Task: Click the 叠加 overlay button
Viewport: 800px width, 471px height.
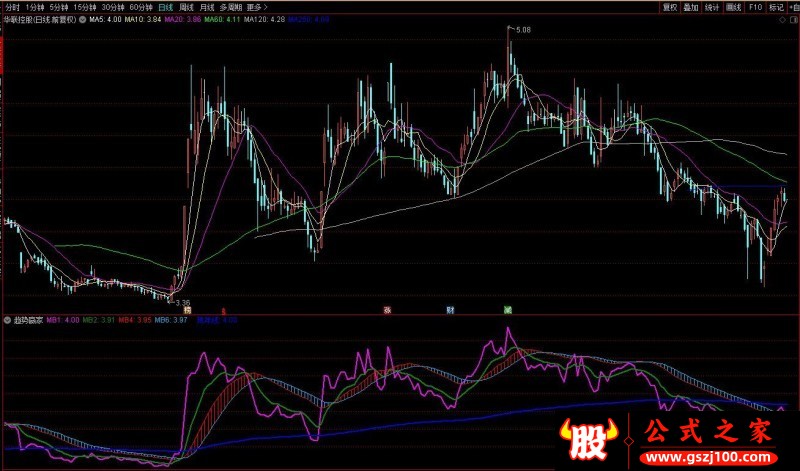Action: (691, 6)
